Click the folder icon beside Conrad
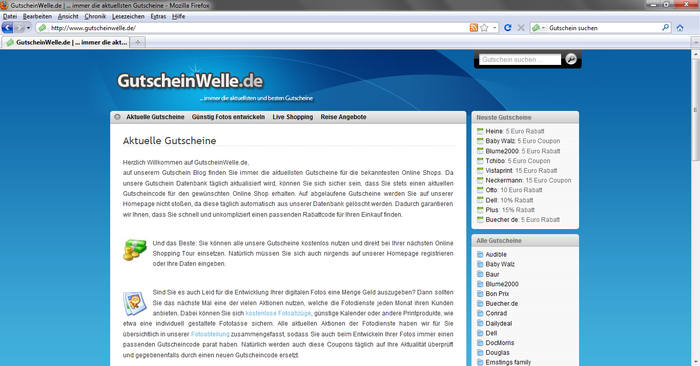Viewport: 700px width, 366px height. (480, 313)
